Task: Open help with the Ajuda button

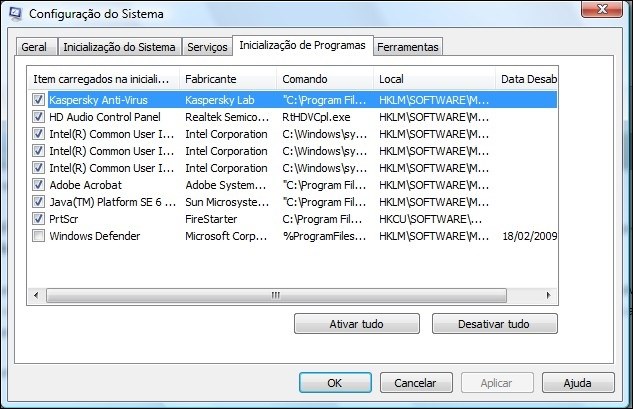Action: [577, 382]
